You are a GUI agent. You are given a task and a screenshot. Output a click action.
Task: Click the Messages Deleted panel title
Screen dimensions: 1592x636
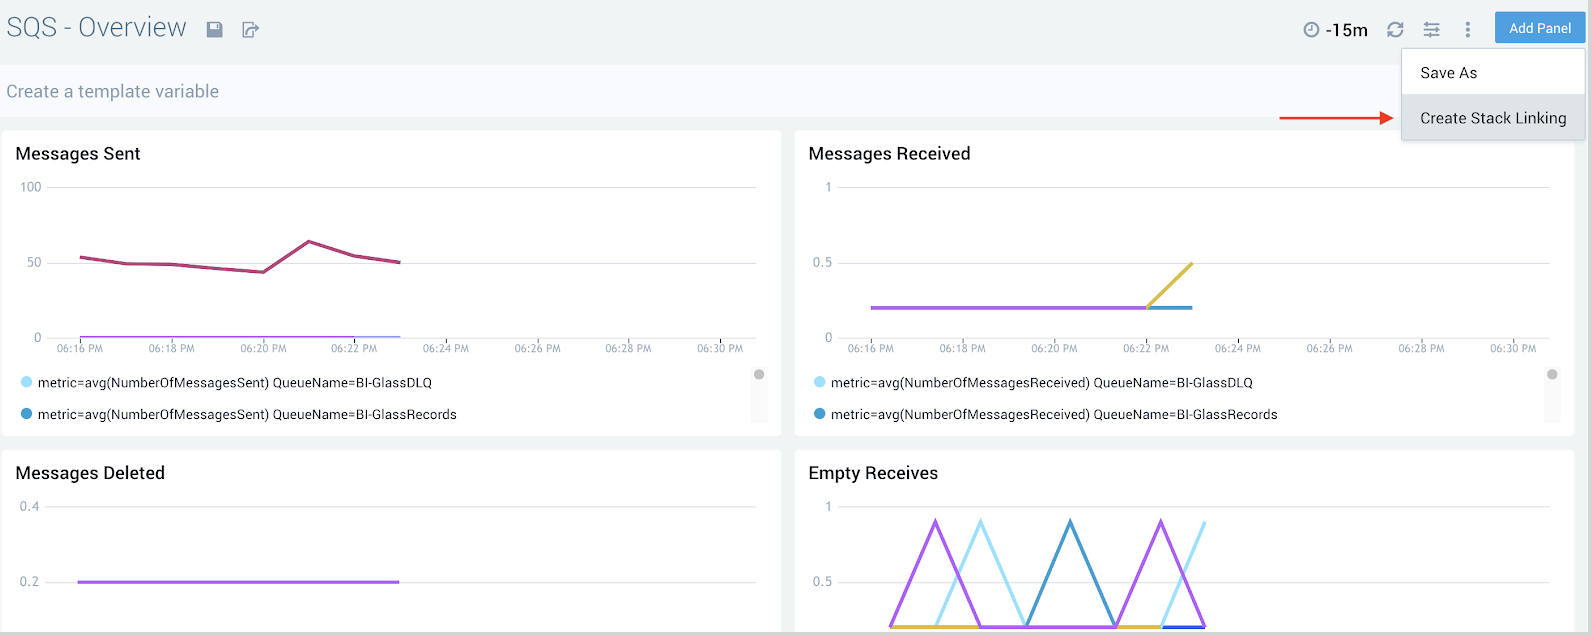click(90, 473)
